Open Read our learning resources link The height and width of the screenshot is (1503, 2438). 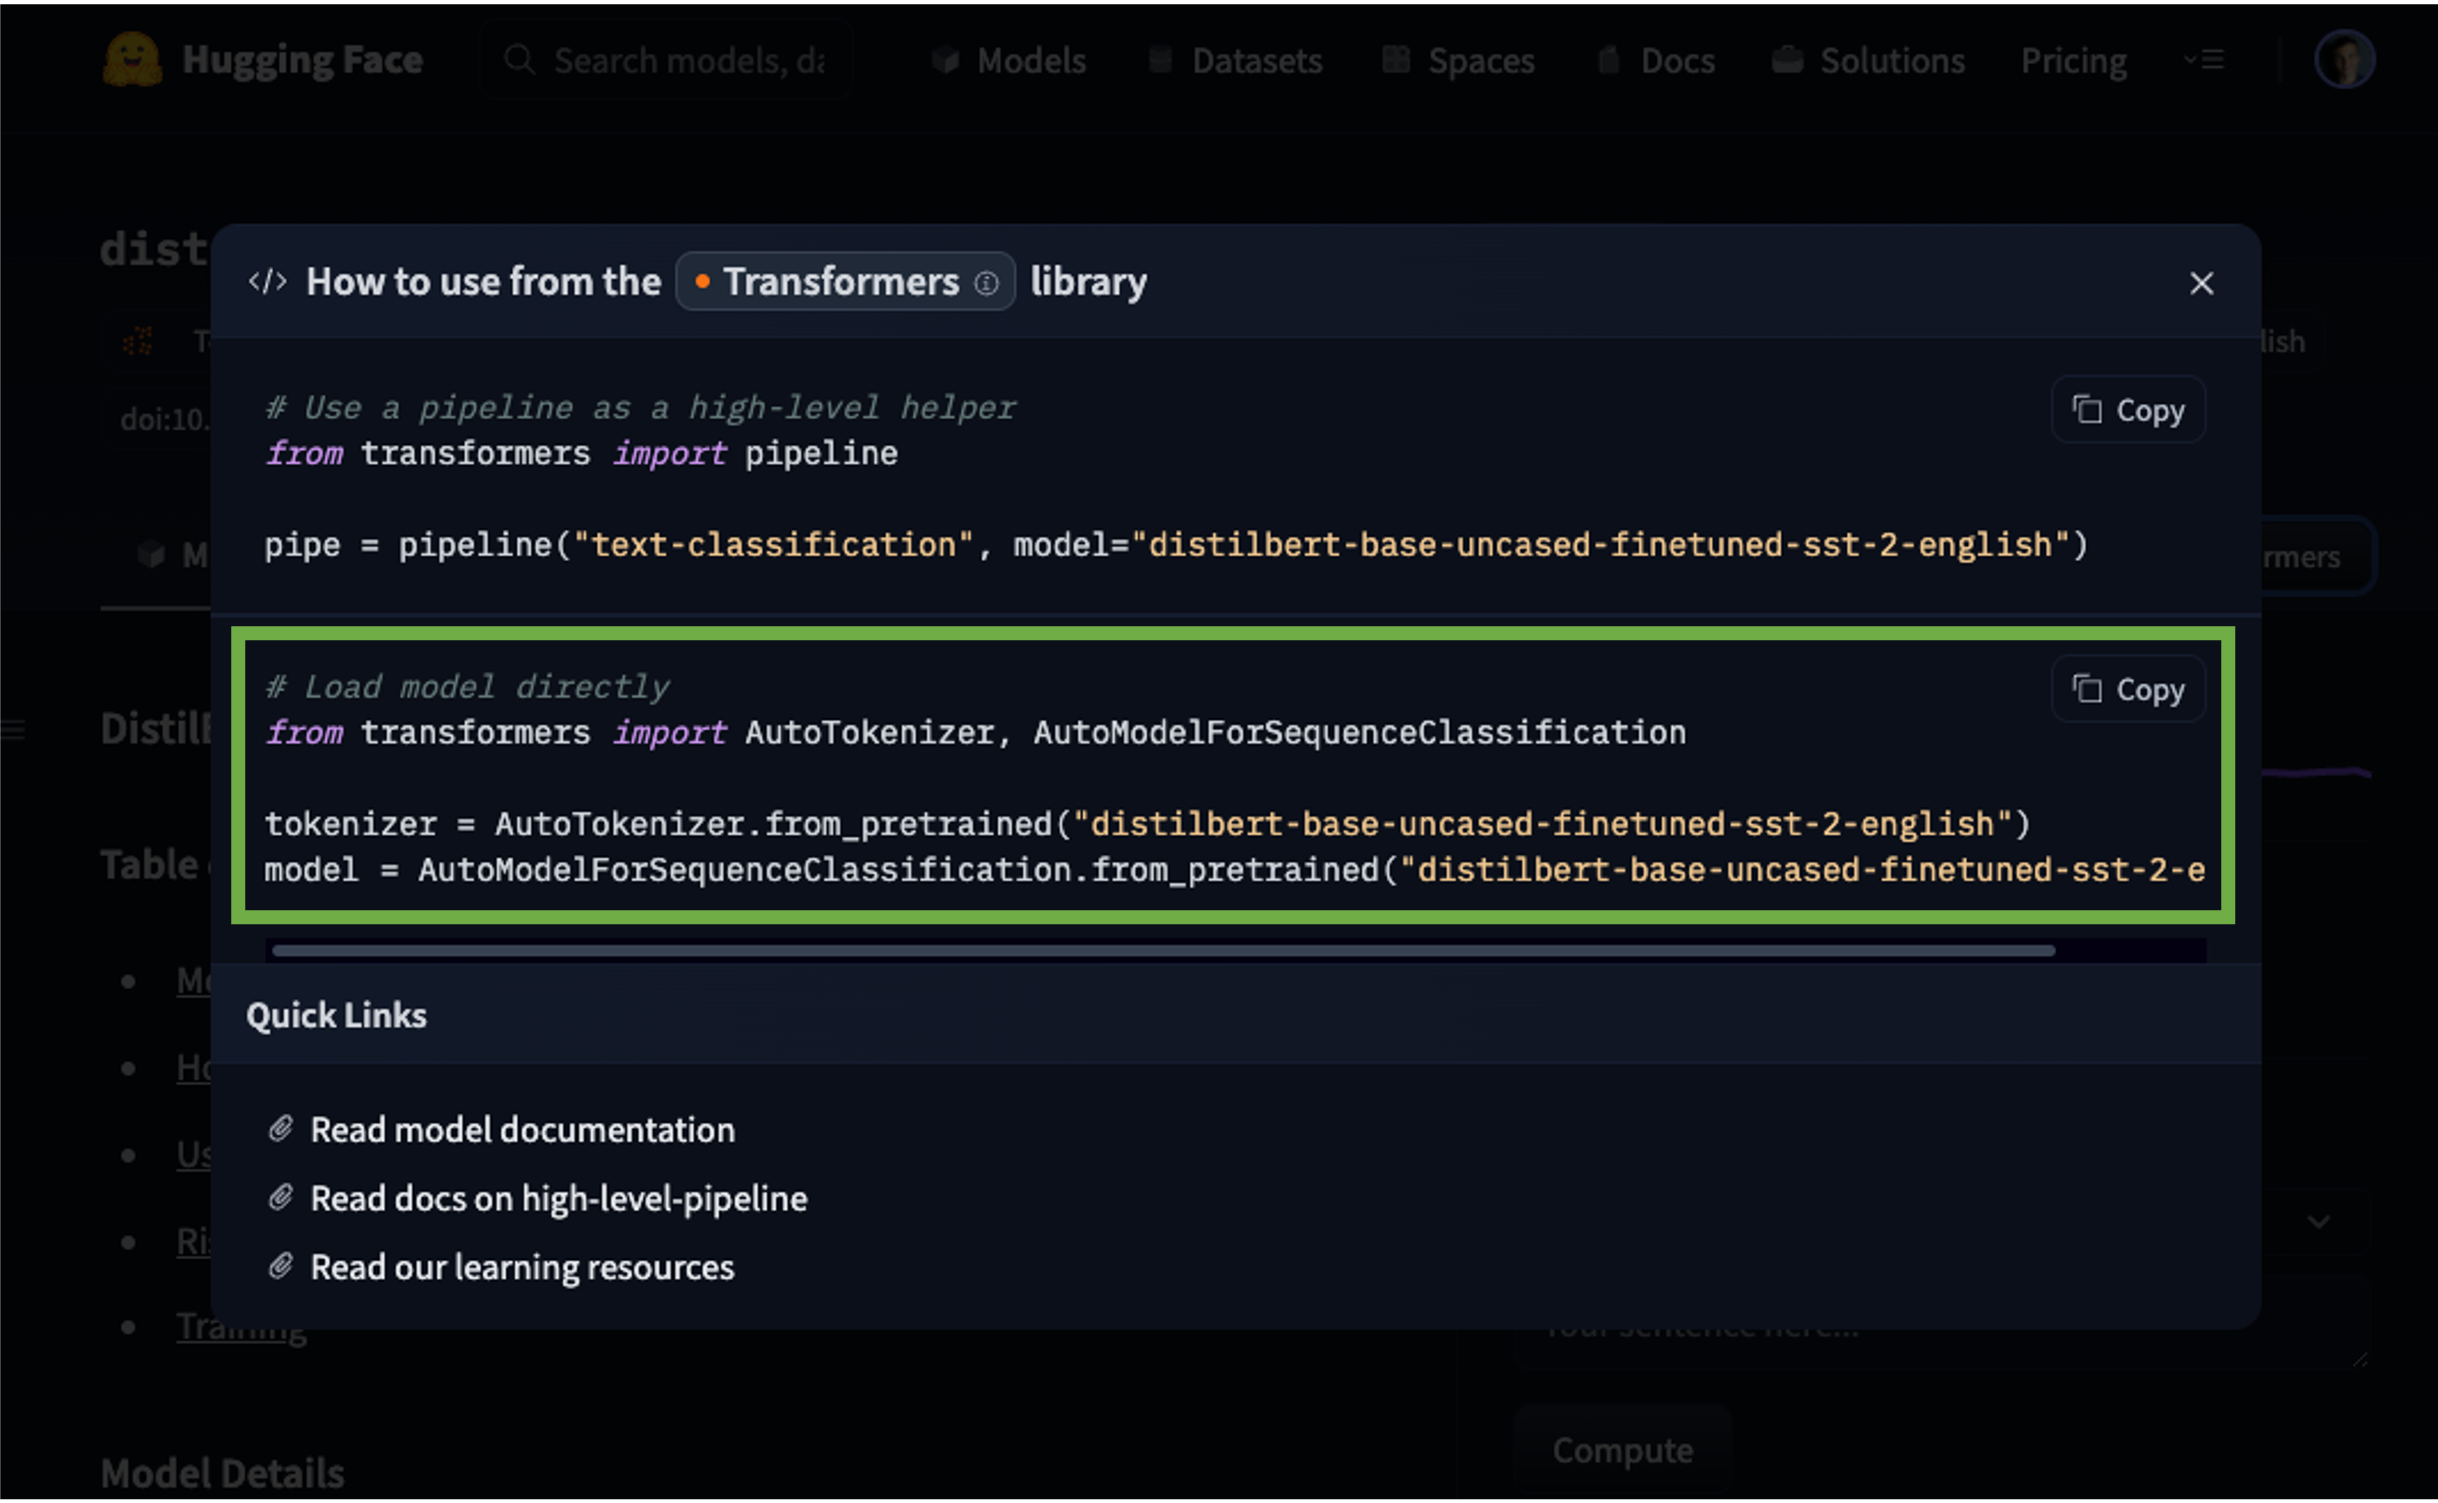[522, 1268]
